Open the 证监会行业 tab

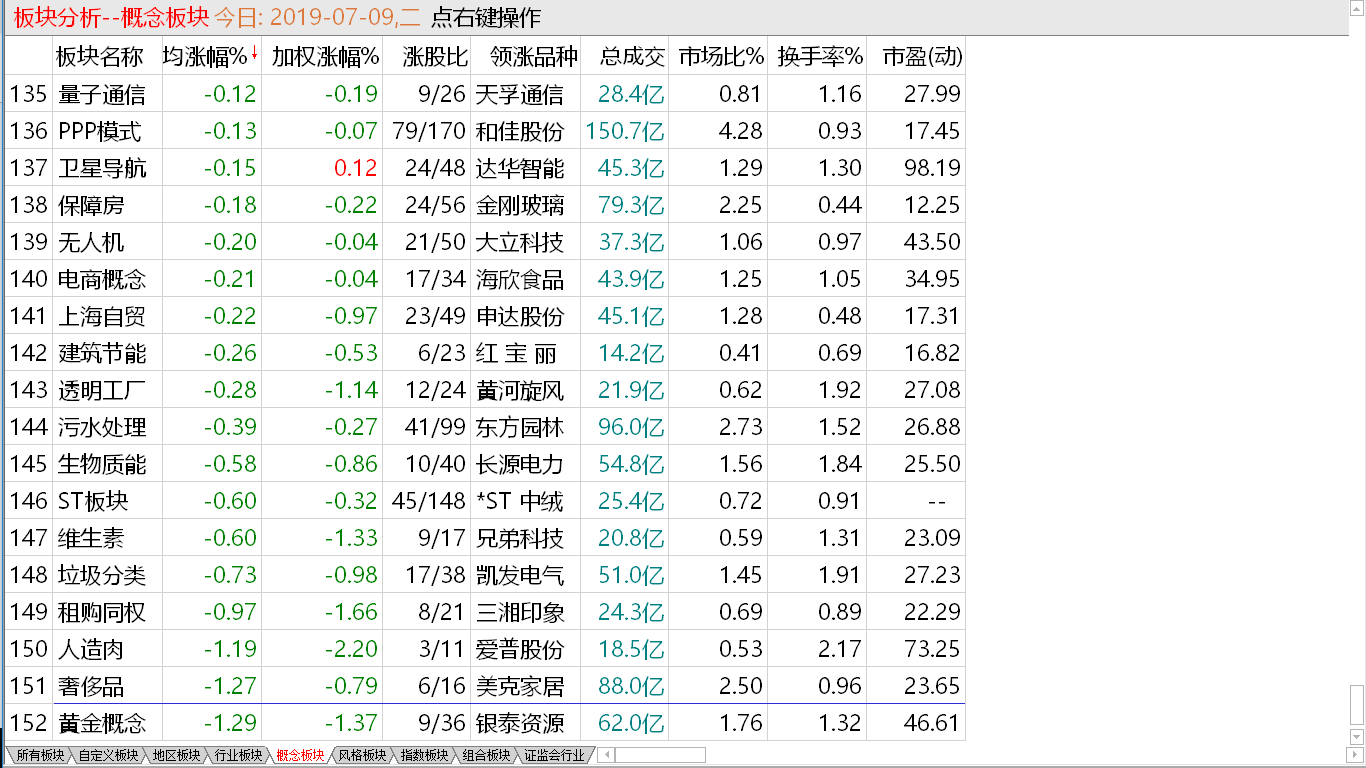click(x=554, y=755)
